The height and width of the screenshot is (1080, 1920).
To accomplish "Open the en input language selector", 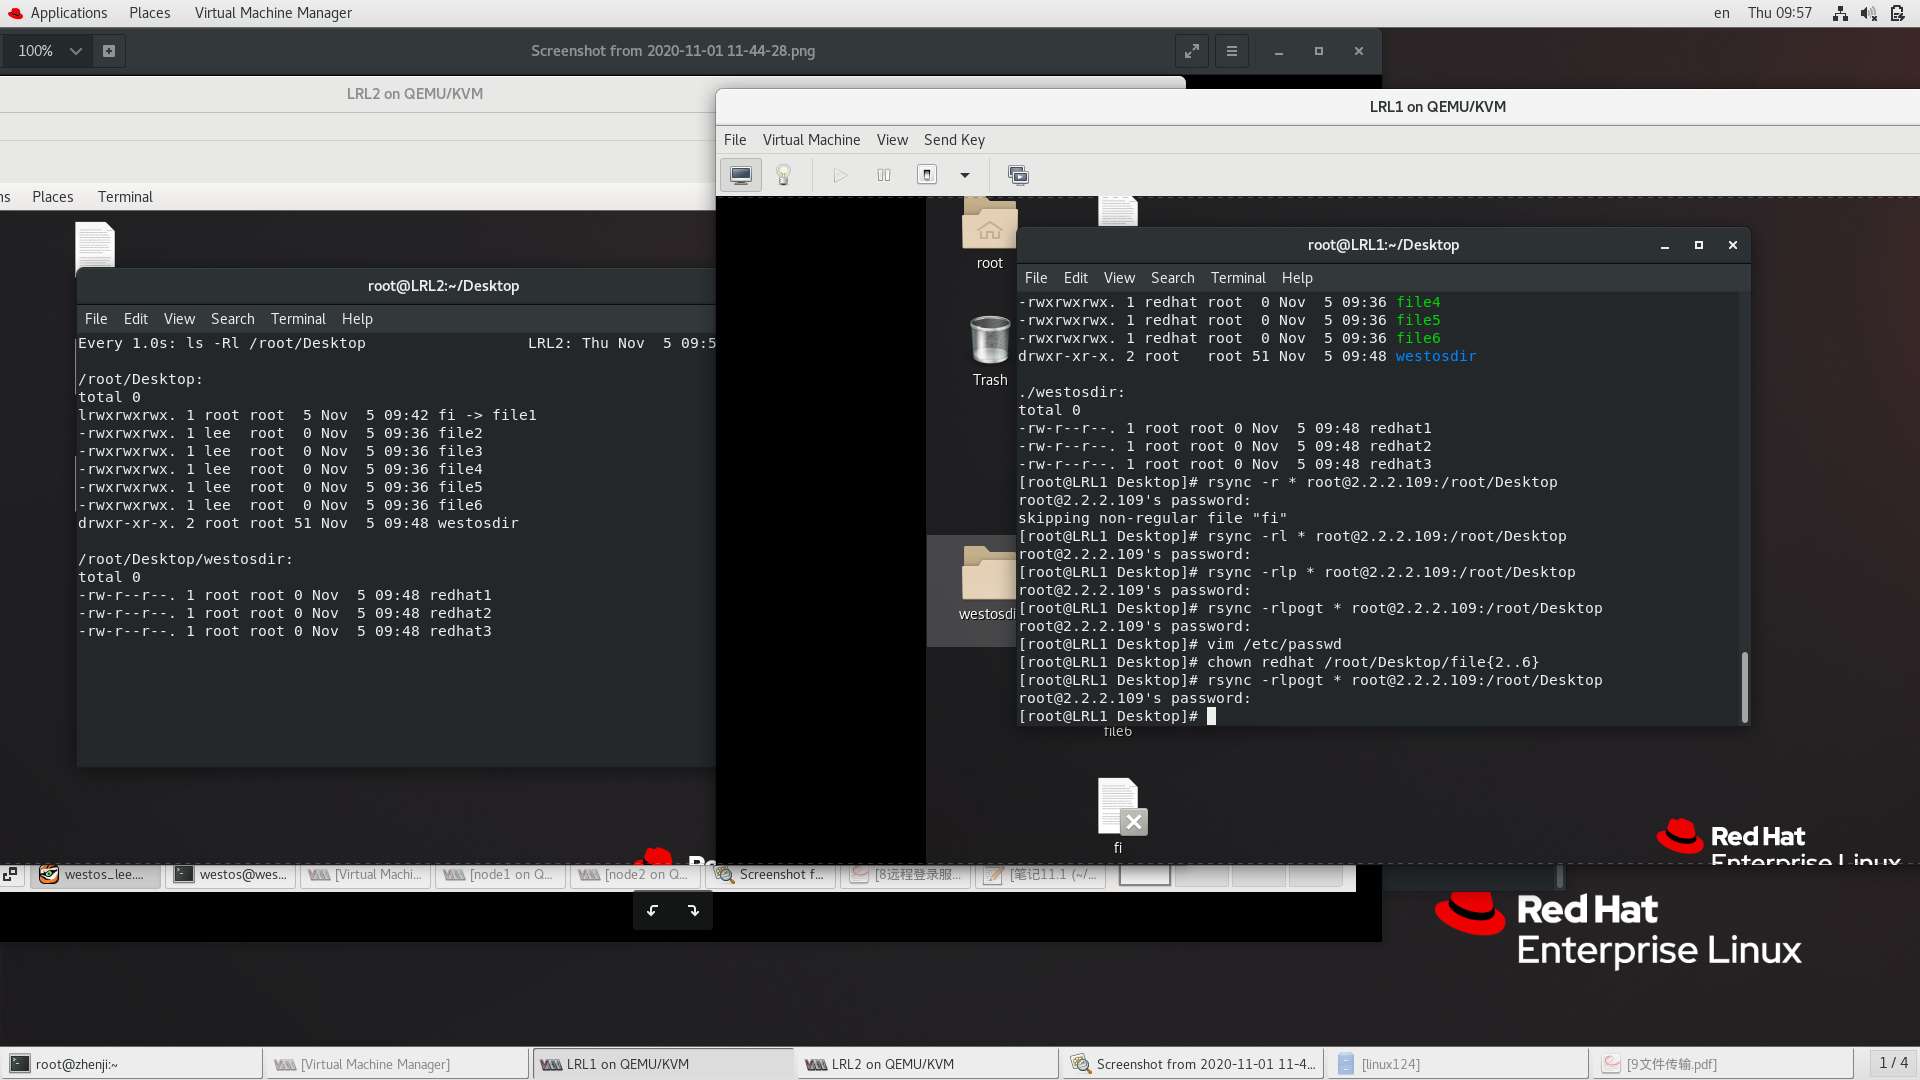I will (1721, 13).
